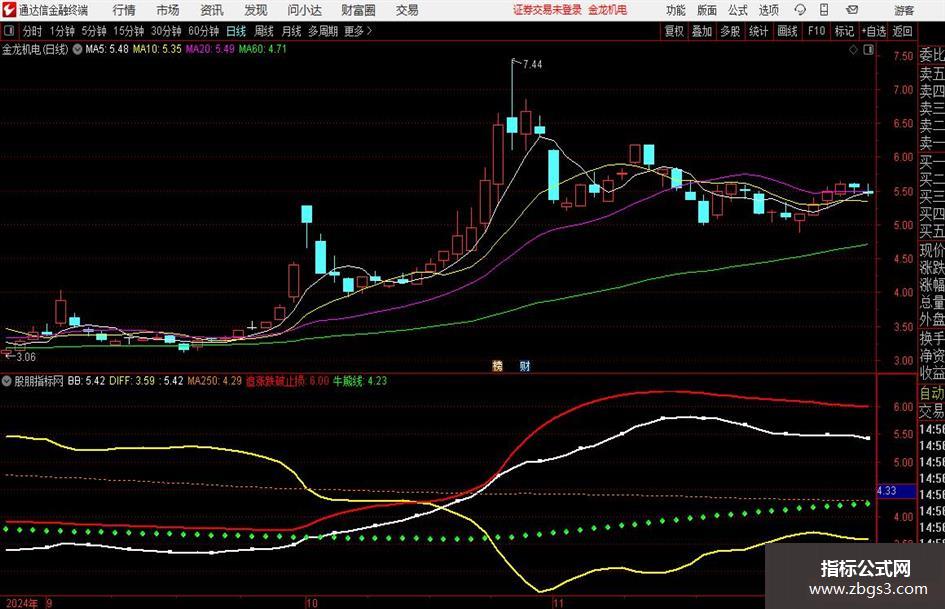Switch to 60分钟 period tab
The height and width of the screenshot is (609, 945).
tap(204, 31)
